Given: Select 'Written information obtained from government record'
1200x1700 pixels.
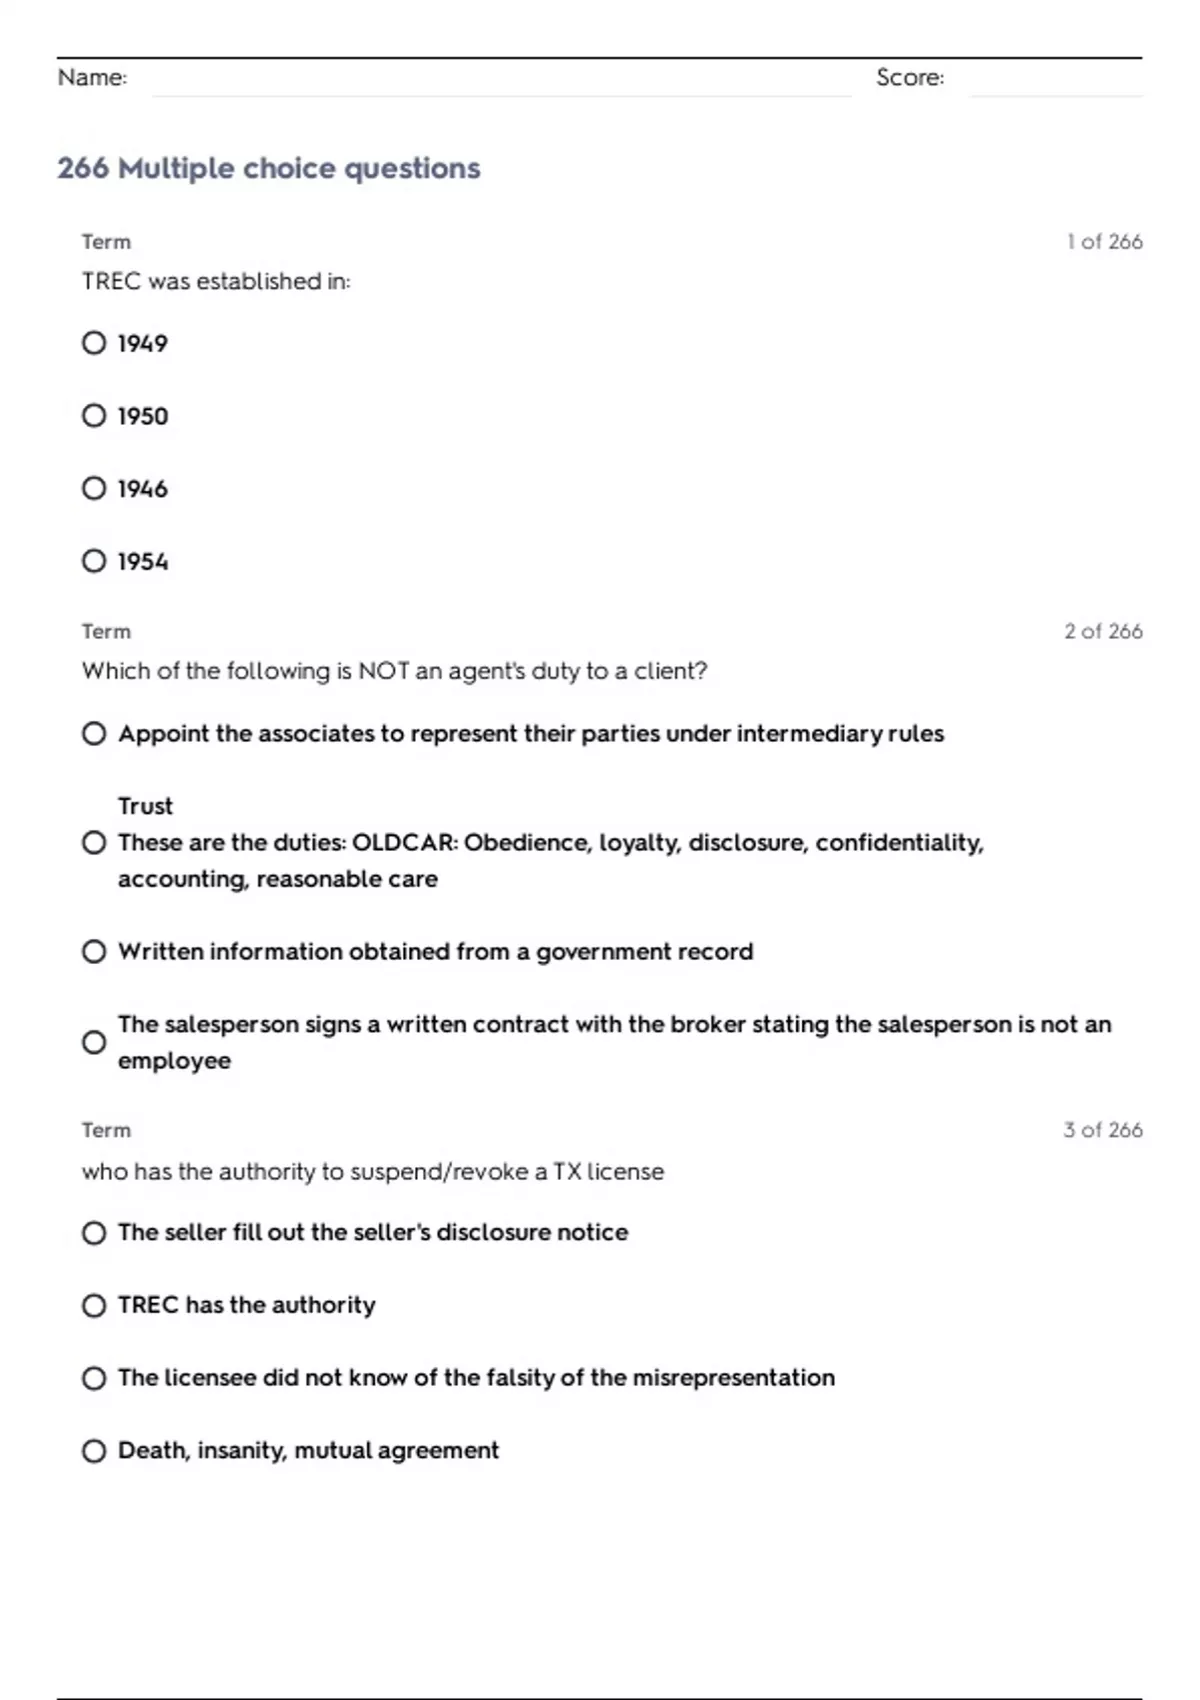Looking at the screenshot, I should point(94,952).
